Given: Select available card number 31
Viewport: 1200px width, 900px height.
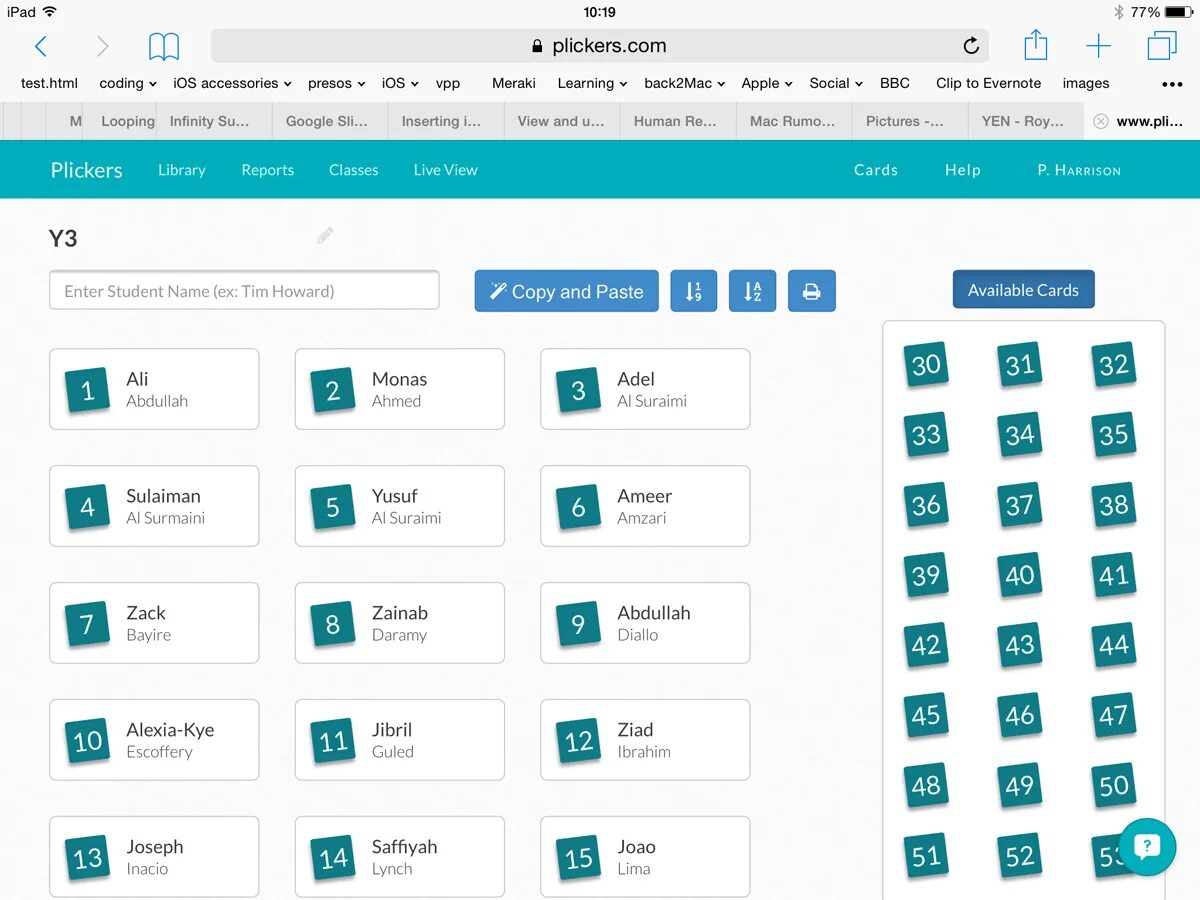Looking at the screenshot, I should 1020,365.
